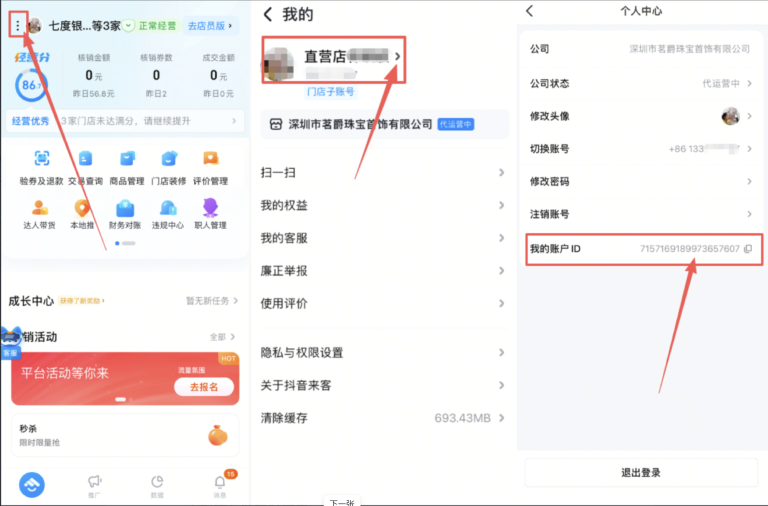768x506 pixels.
Task: Switch to 数据 tab in bottom bar
Action: pyautogui.click(x=157, y=486)
